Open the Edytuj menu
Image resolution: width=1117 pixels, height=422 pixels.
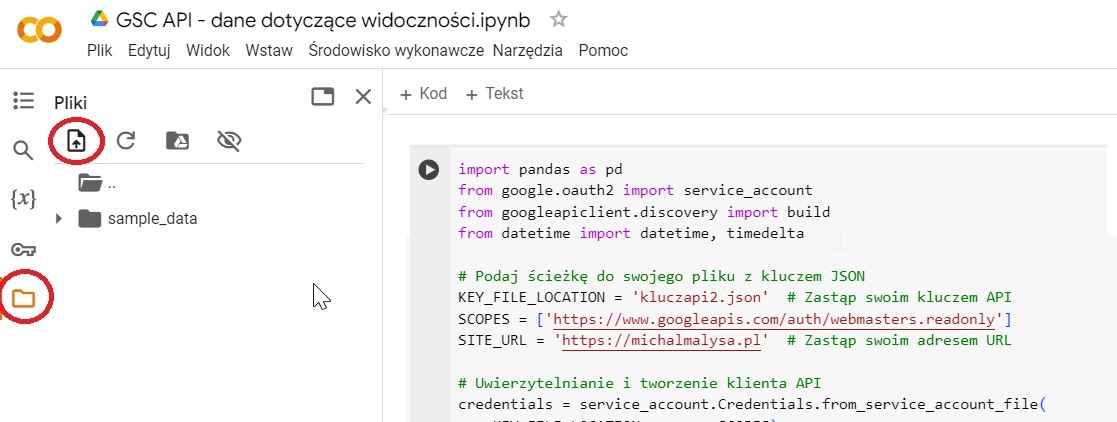tap(149, 51)
